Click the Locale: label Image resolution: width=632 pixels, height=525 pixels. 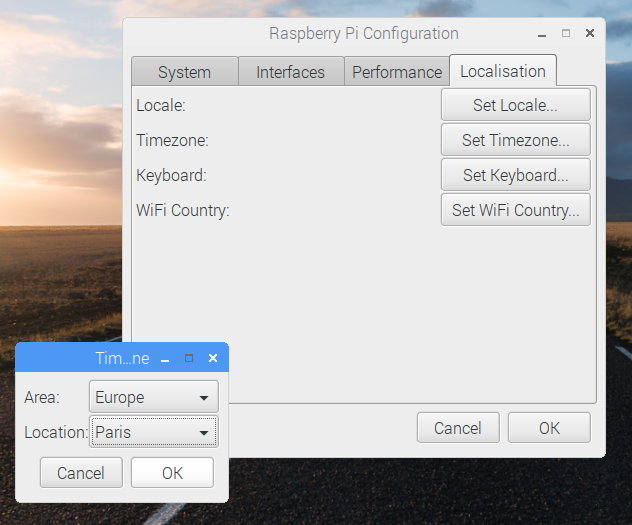(161, 106)
